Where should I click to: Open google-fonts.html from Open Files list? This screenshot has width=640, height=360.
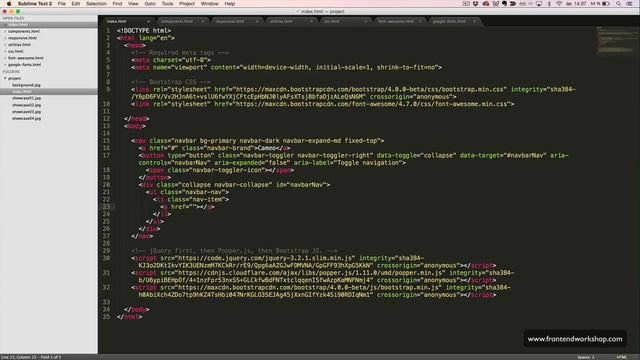pos(24,64)
